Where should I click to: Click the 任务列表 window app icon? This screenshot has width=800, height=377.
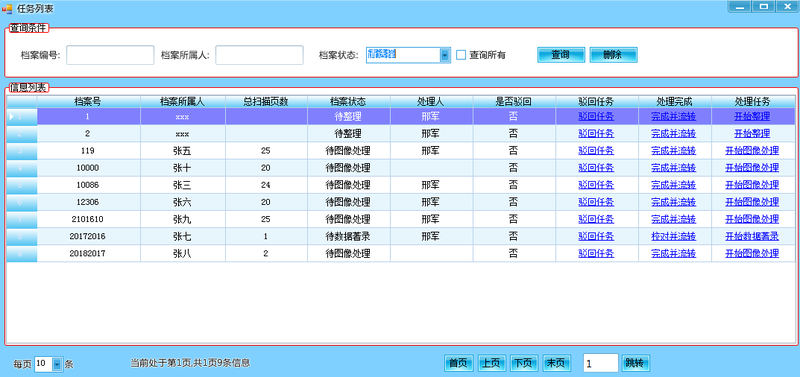7,8
